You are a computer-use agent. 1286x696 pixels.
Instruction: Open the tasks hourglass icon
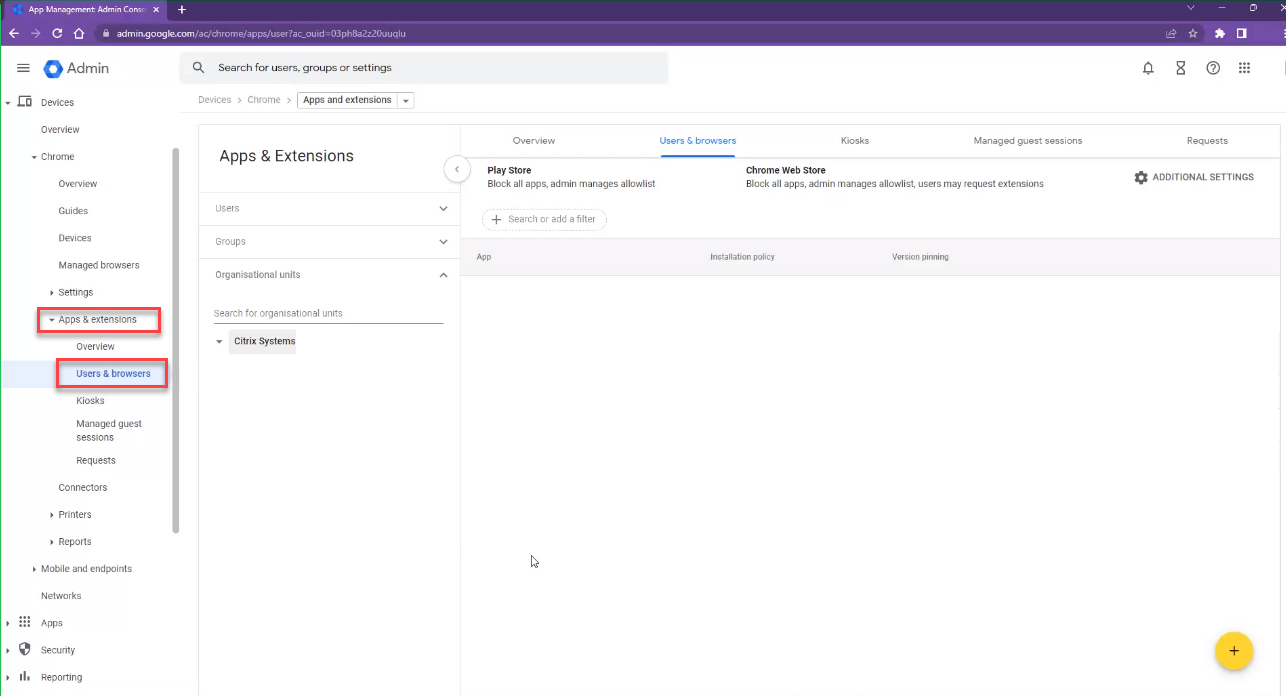1180,68
